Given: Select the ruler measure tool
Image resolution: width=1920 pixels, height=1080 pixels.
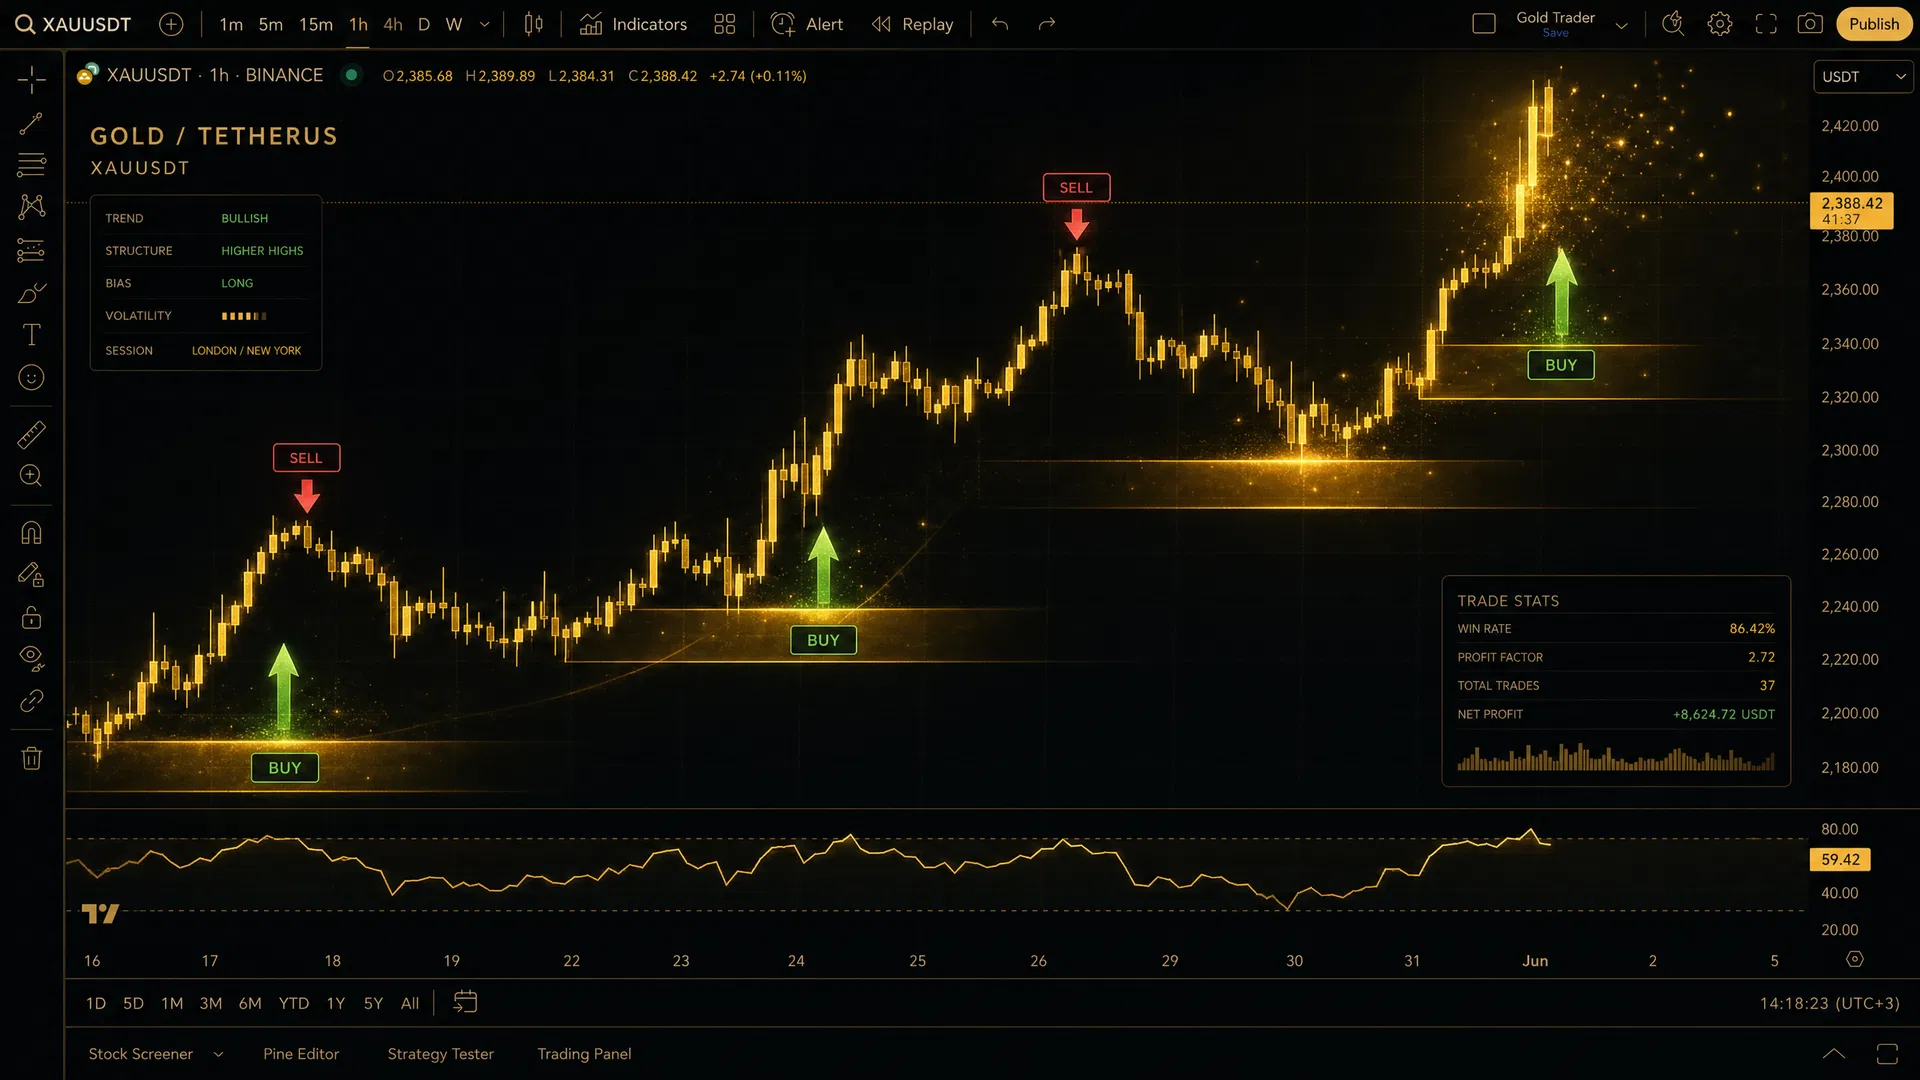Looking at the screenshot, I should [x=32, y=435].
